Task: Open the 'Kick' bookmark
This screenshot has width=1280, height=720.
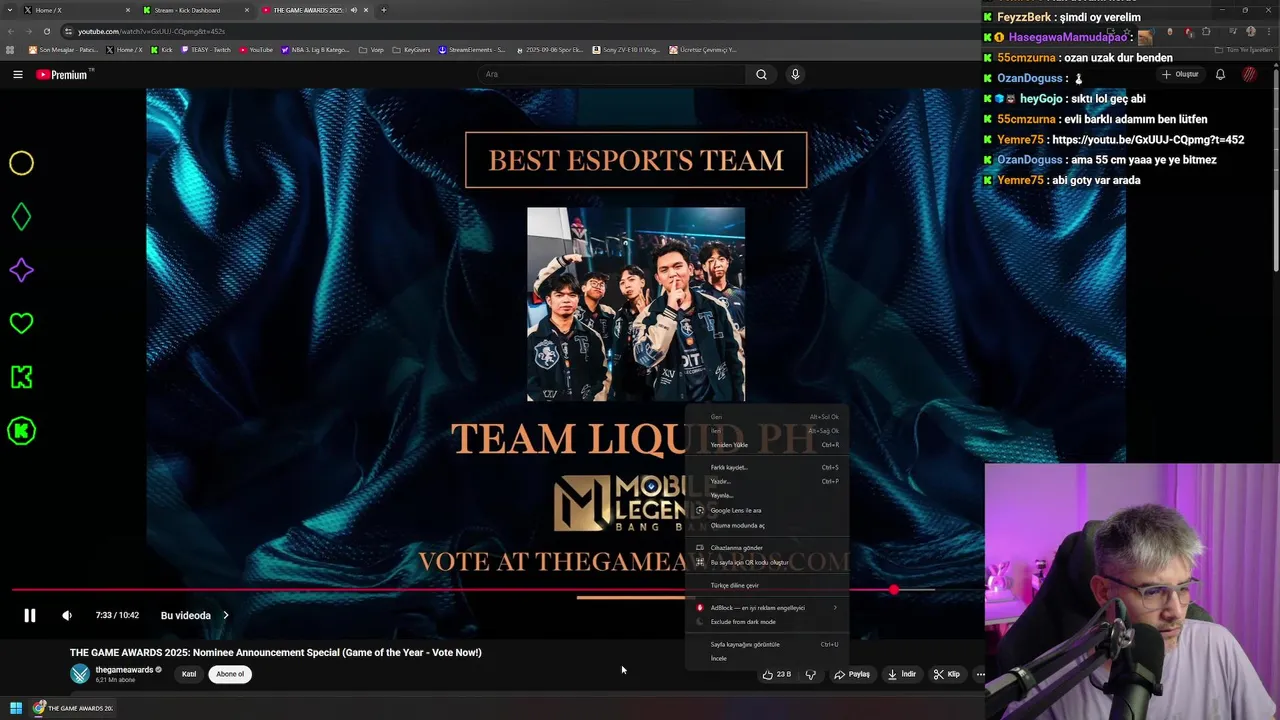Action: 162,49
